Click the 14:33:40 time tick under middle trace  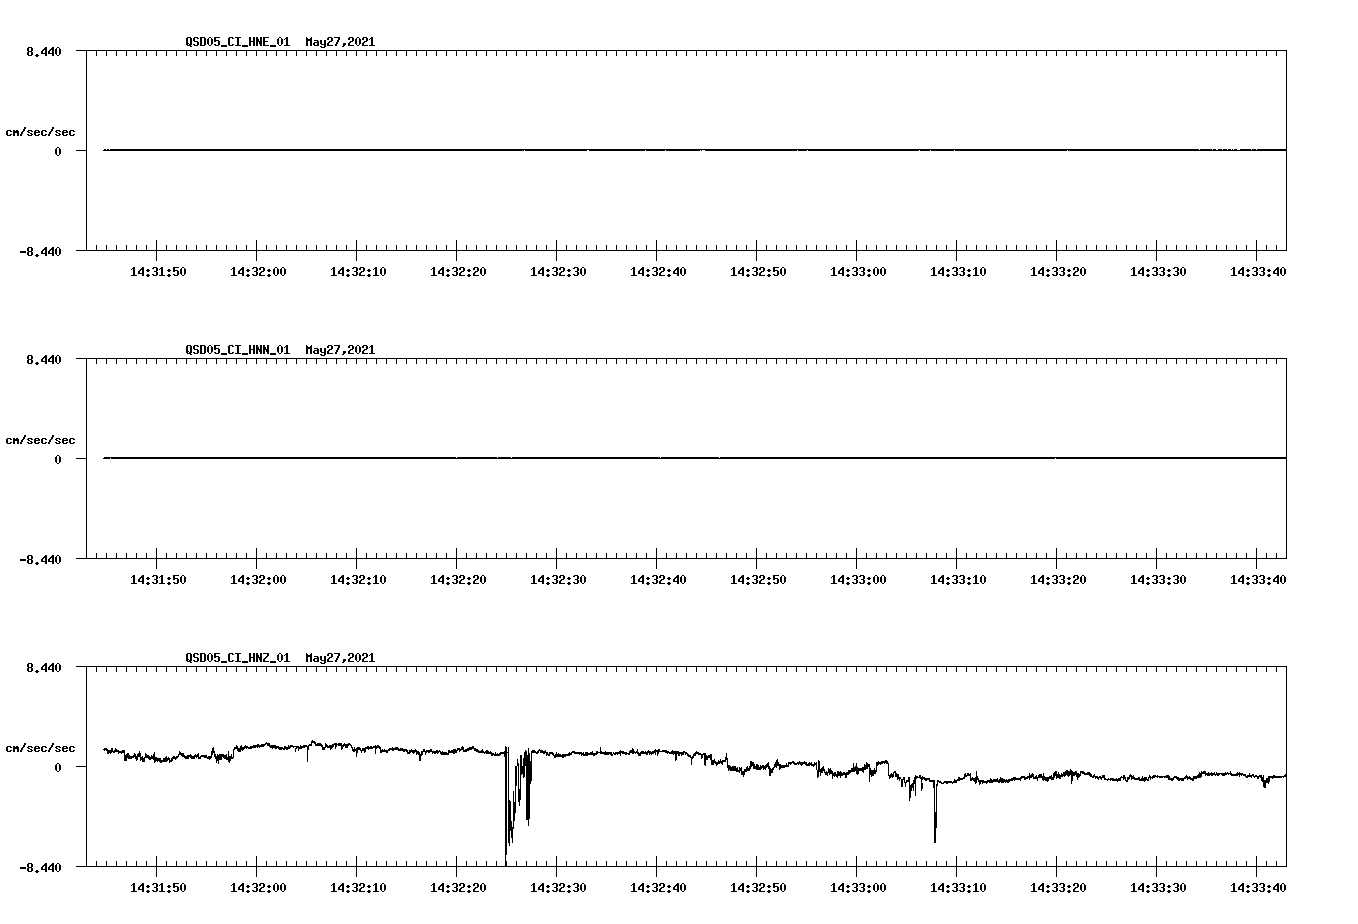coord(1257,578)
